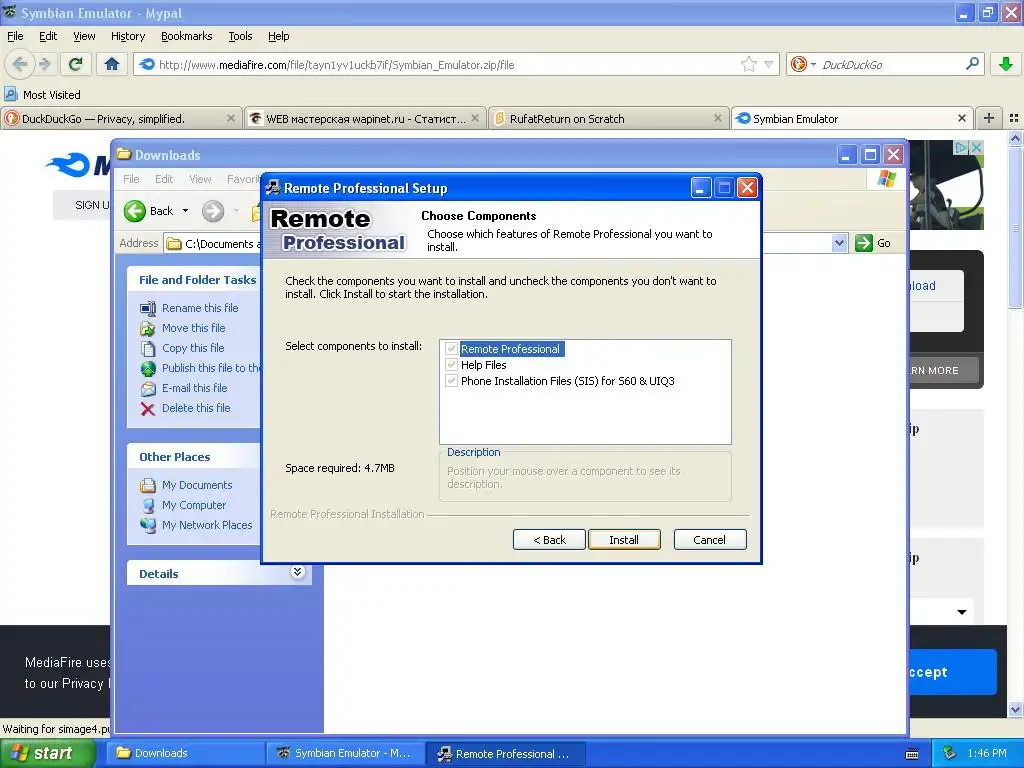Click the Downloads taskbar button
The height and width of the screenshot is (768, 1024).
coord(184,753)
